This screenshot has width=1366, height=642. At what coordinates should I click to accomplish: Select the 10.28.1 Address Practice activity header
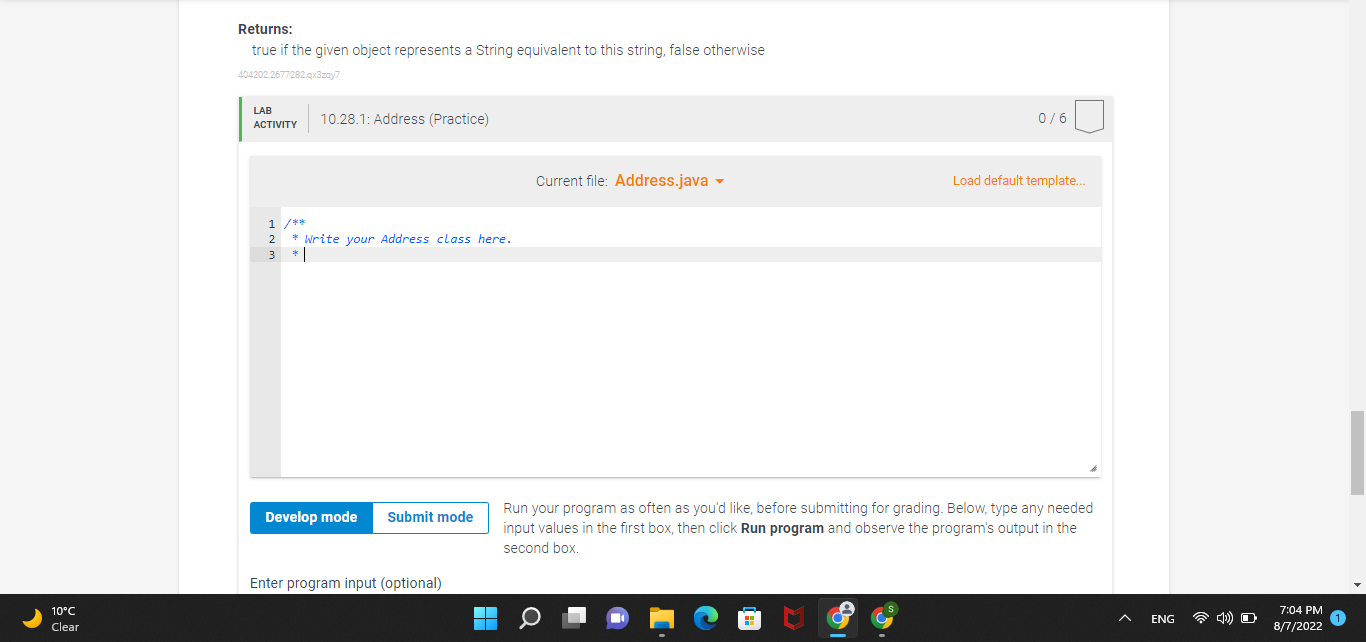pyautogui.click(x=404, y=118)
